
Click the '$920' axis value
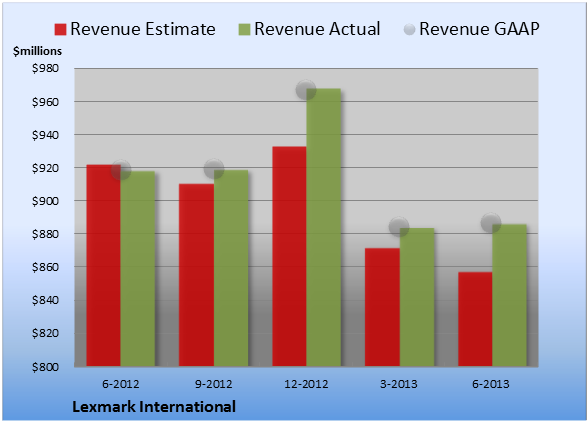[x=45, y=168]
